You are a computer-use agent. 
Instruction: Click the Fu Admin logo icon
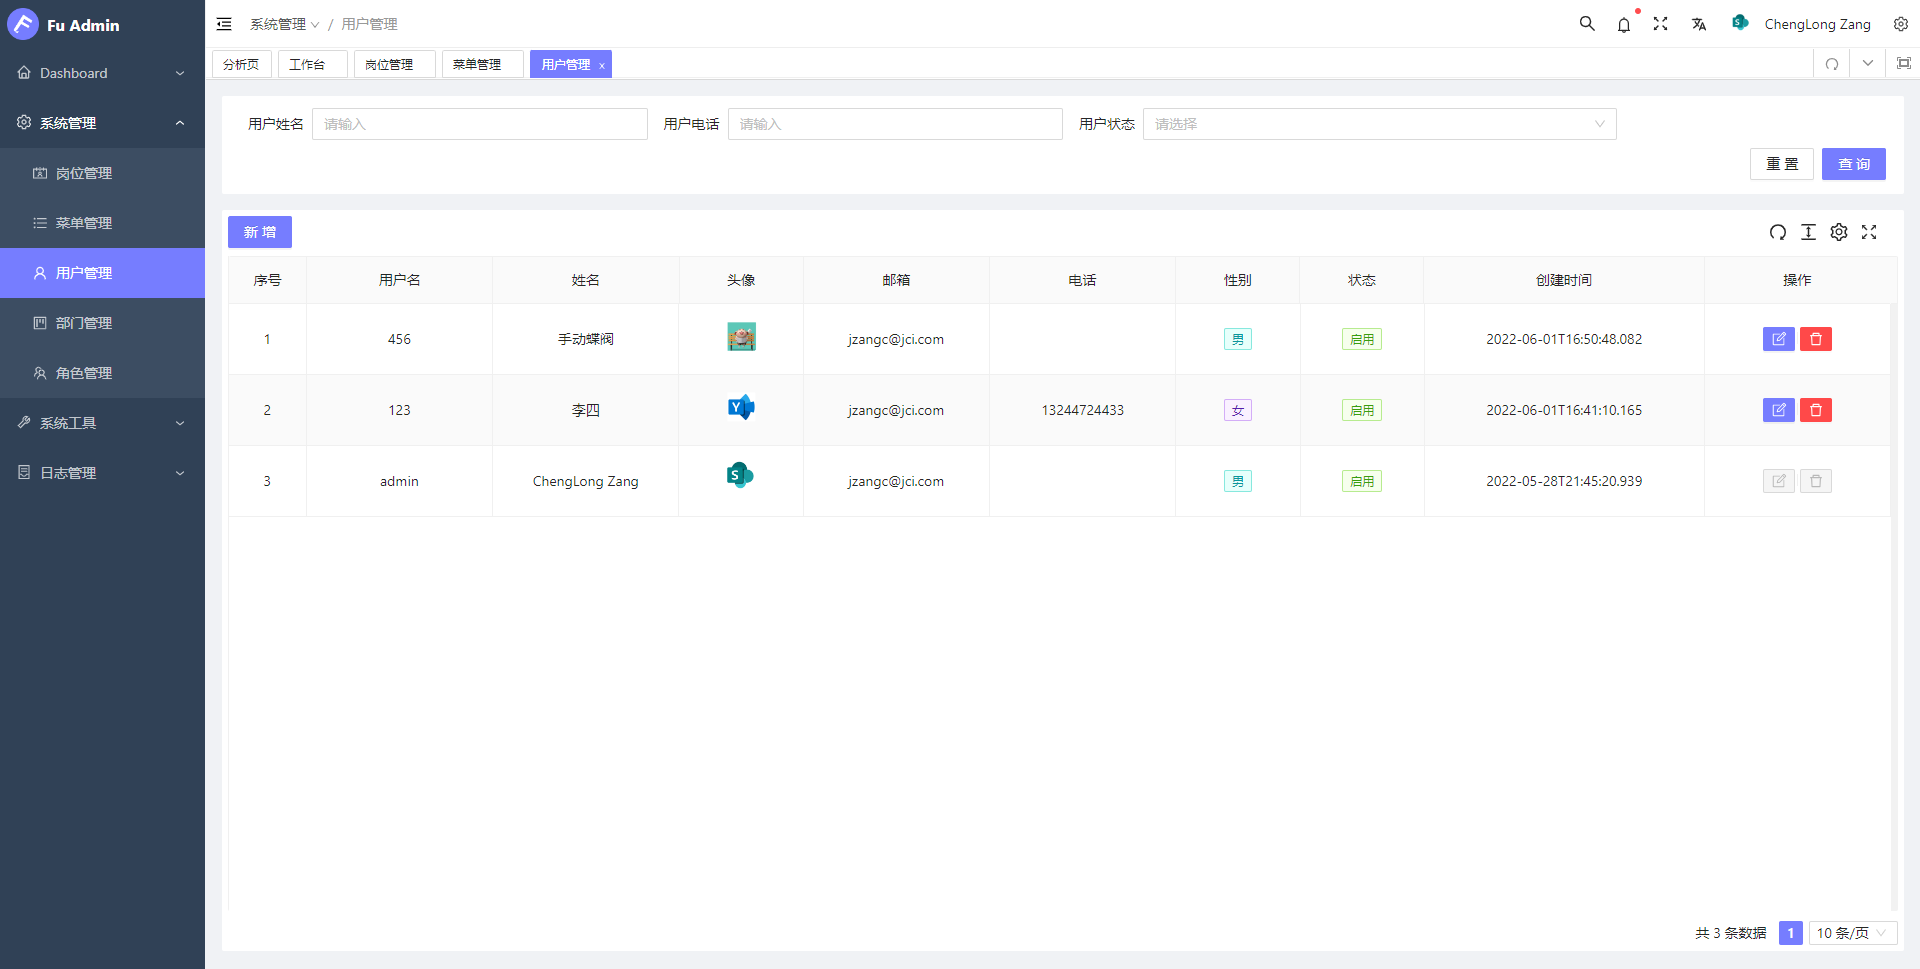click(22, 24)
